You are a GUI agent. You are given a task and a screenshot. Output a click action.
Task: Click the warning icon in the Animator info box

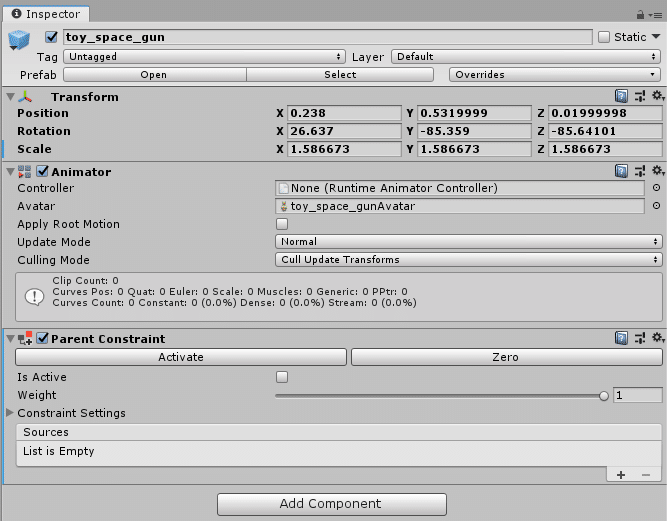(x=34, y=296)
